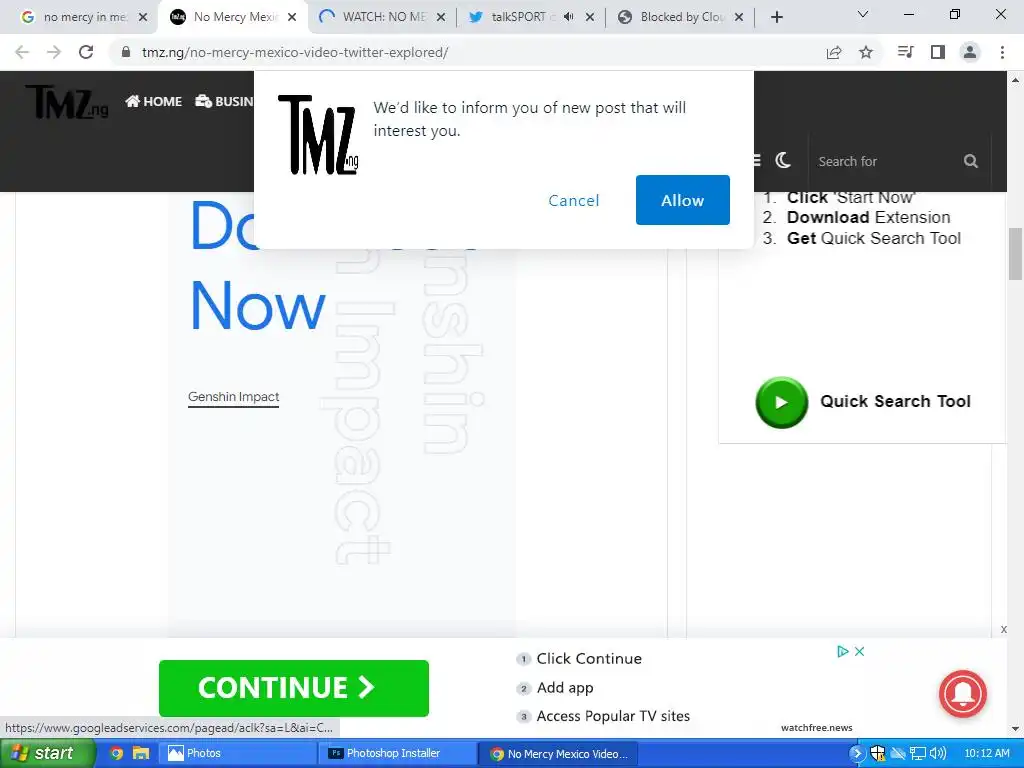This screenshot has width=1024, height=768.
Task: Click the green Quick Search Tool play icon
Action: [782, 402]
